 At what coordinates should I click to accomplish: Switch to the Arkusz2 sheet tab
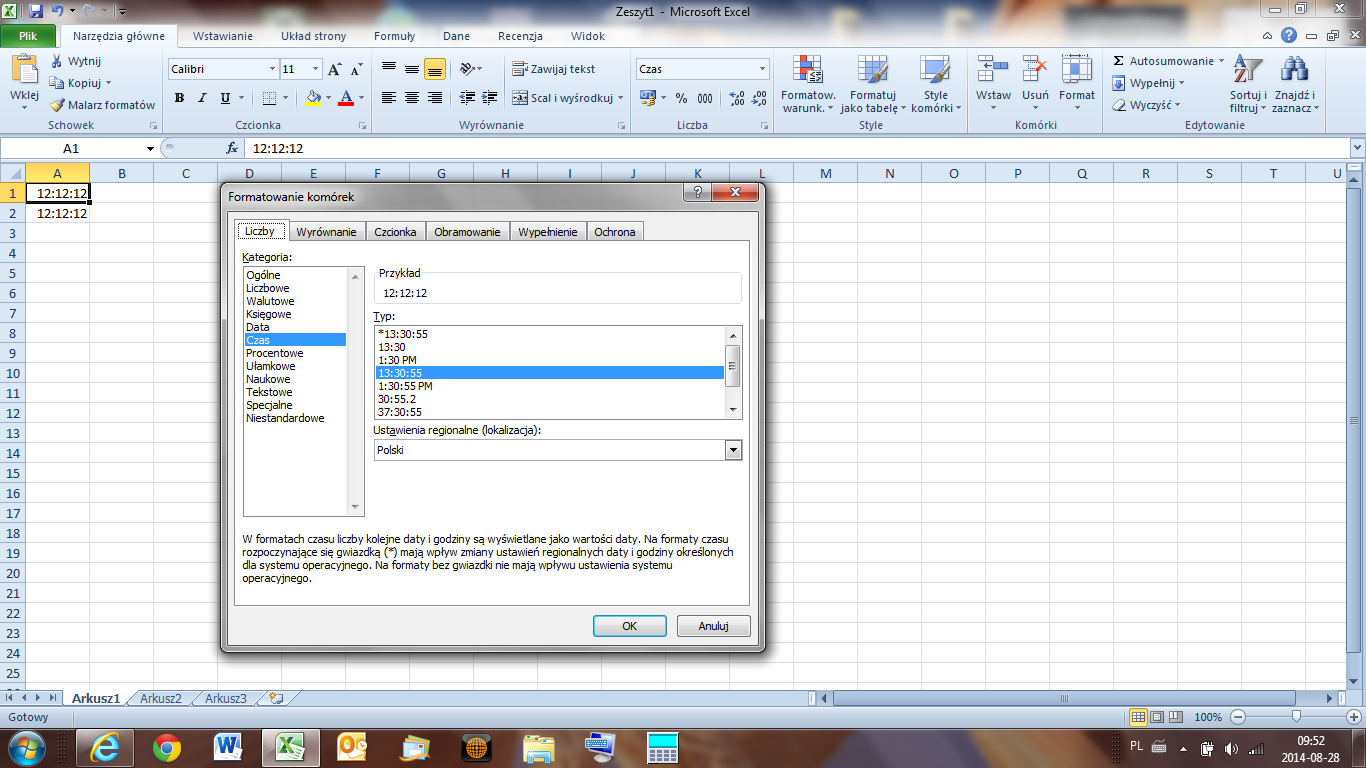pyautogui.click(x=162, y=699)
